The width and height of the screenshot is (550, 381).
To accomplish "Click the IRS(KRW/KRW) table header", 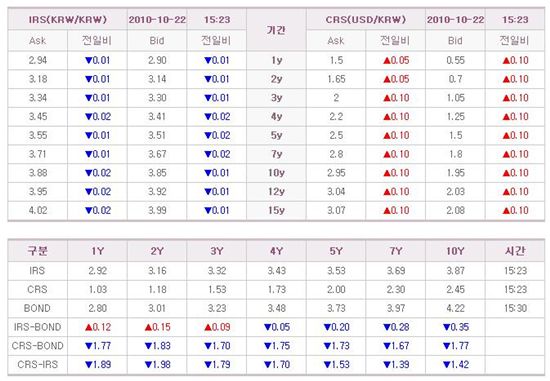I will tap(67, 20).
